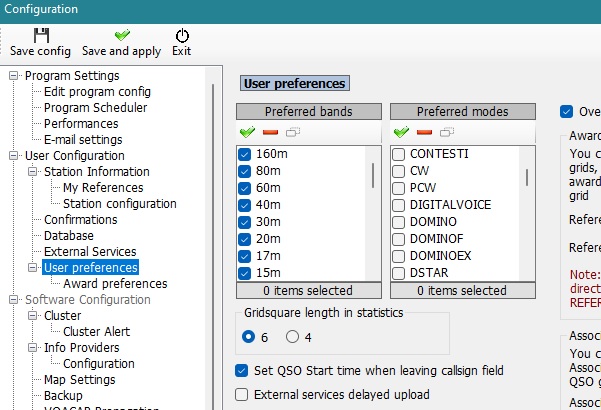Uncheck the 17m band checkbox

point(245,256)
